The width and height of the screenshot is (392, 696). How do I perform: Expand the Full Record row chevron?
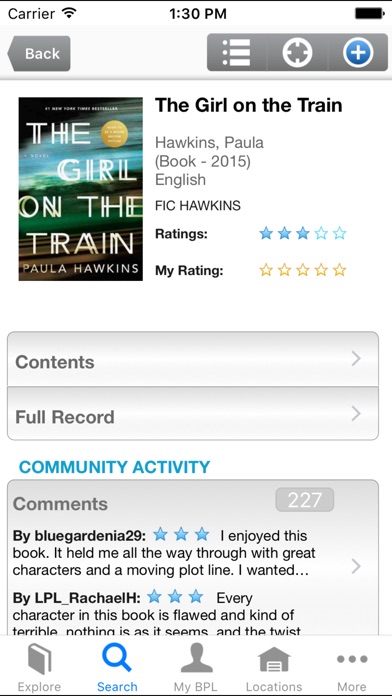(356, 414)
